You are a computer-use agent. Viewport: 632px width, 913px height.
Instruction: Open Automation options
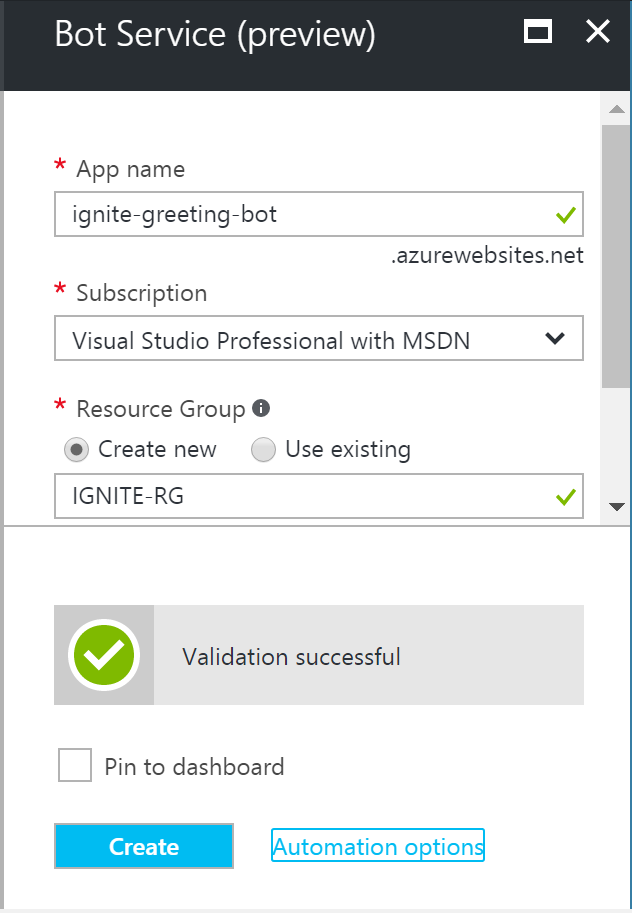point(377,846)
